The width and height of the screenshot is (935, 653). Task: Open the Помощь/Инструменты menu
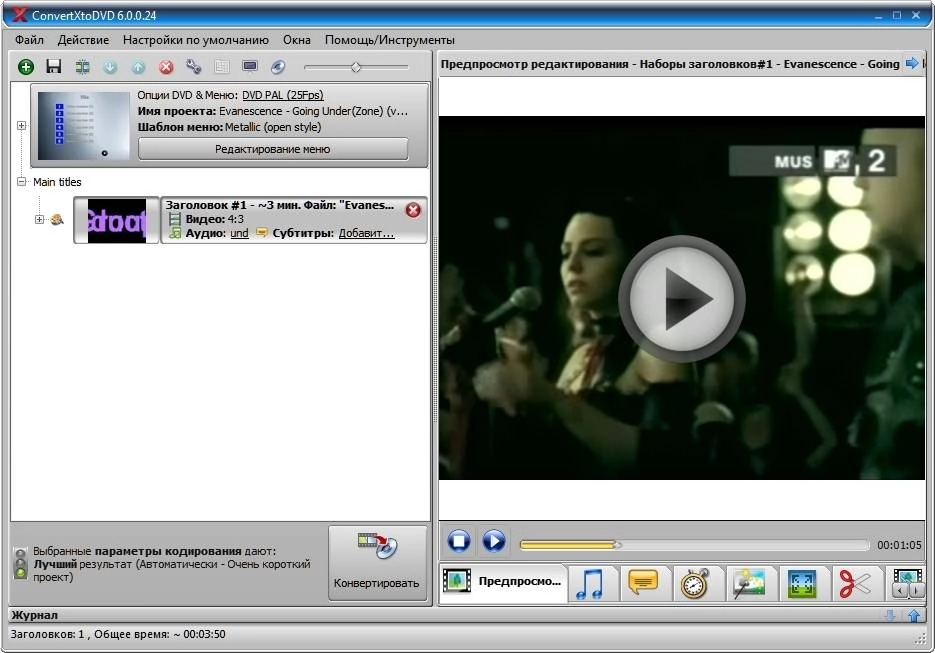pyautogui.click(x=389, y=40)
